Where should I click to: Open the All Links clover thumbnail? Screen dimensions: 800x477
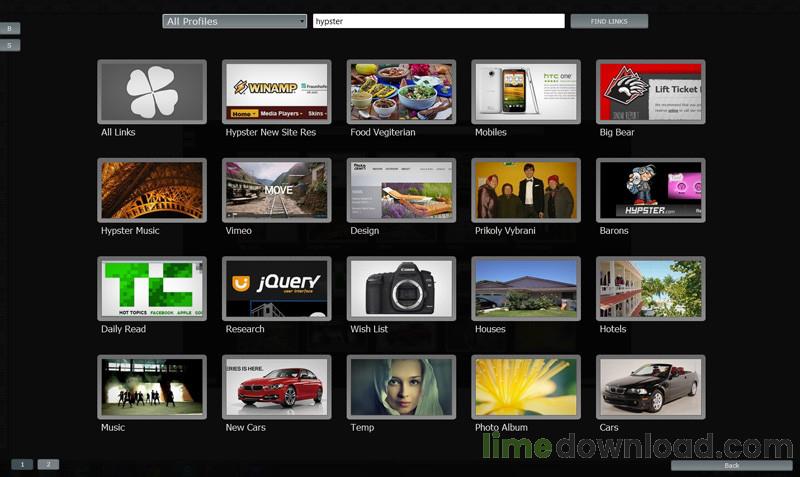tap(152, 92)
